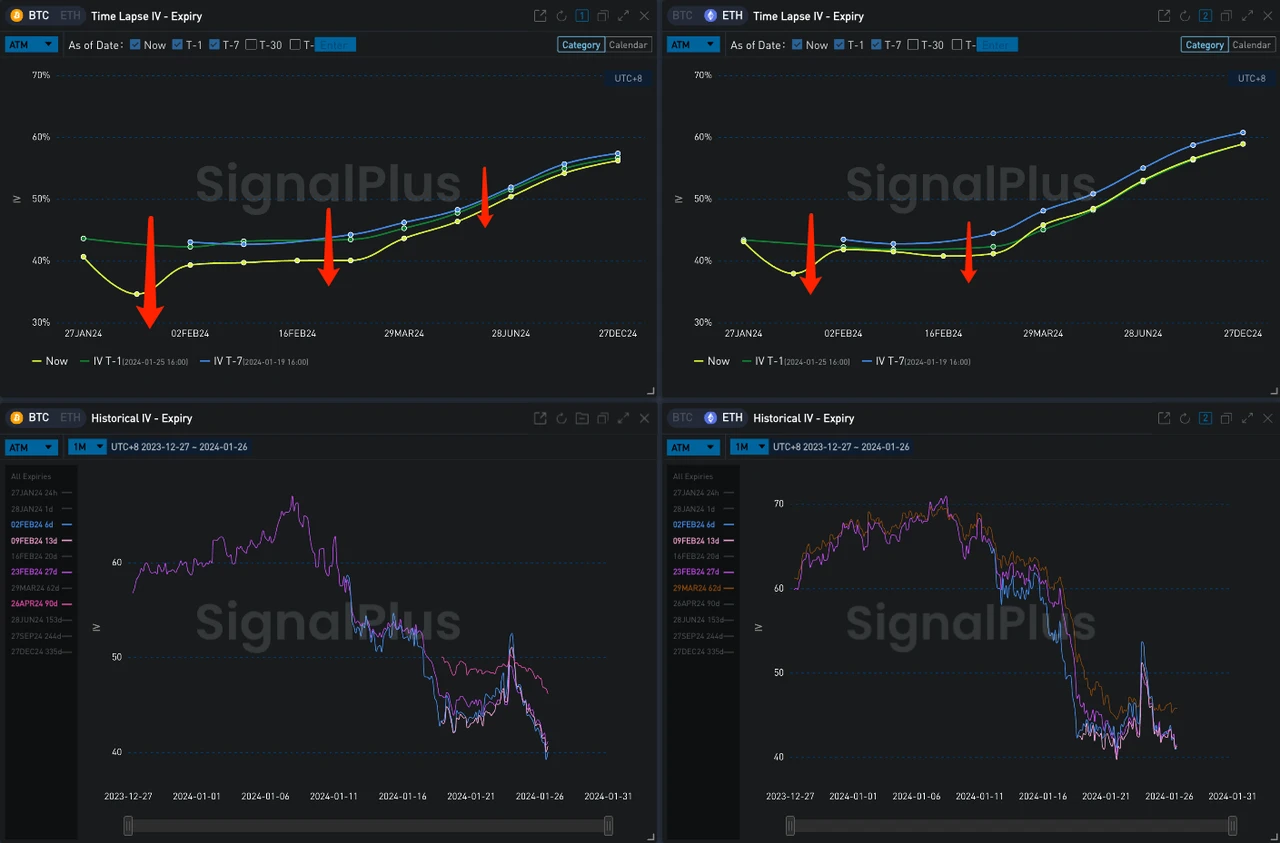Duplicate the BTC Historical IV panel
The height and width of the screenshot is (843, 1280).
coord(602,418)
